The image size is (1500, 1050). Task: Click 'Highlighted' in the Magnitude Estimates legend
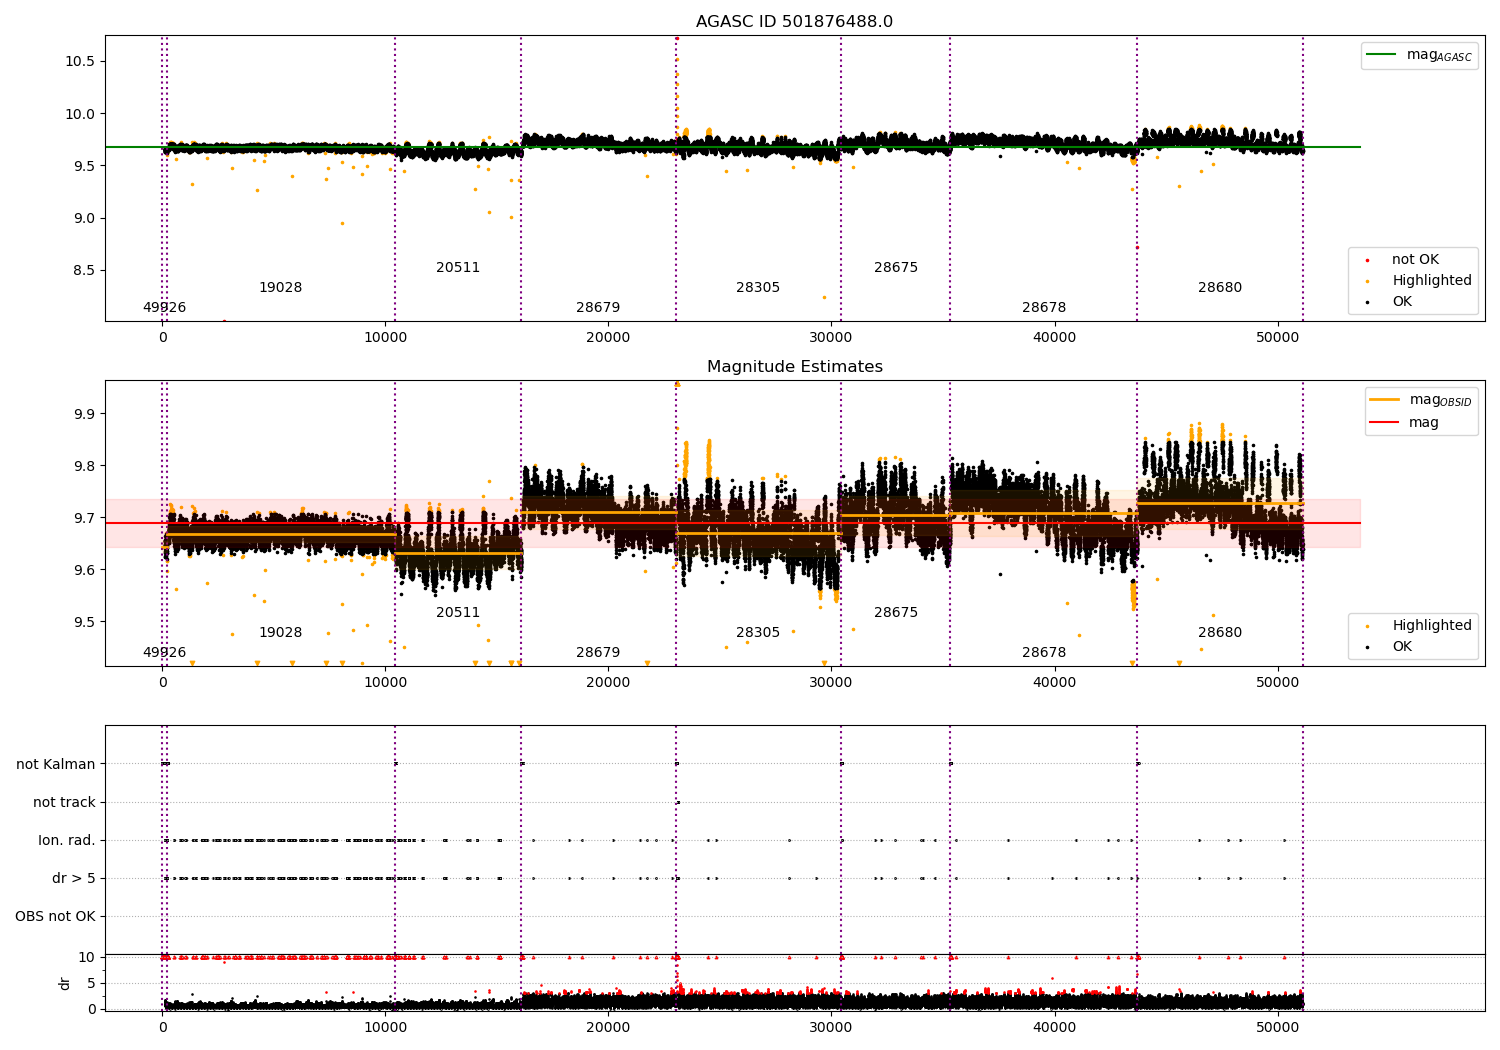click(x=1431, y=626)
